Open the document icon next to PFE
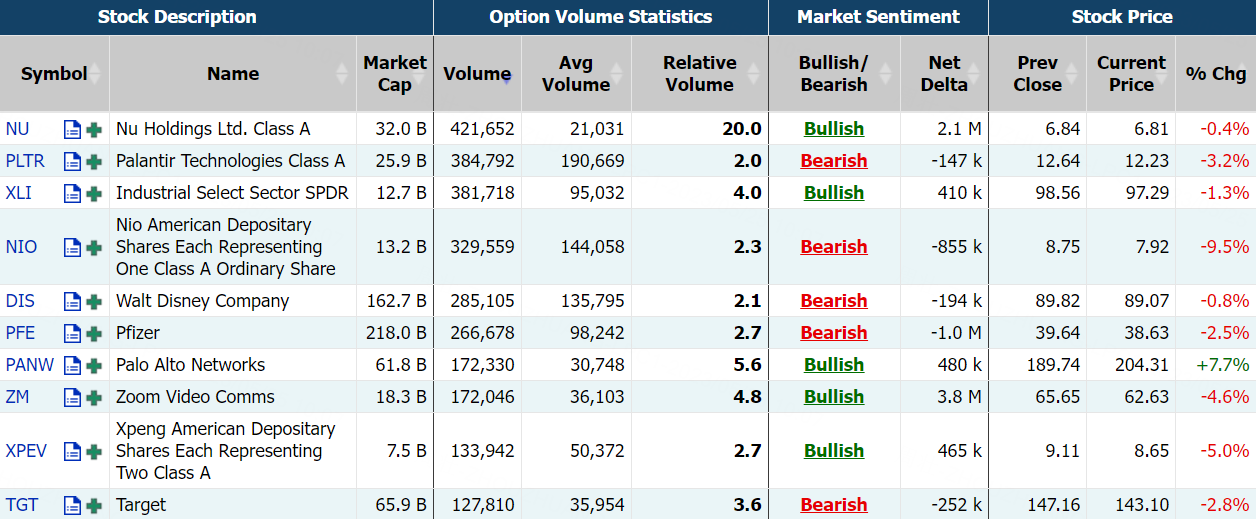This screenshot has height=519, width=1256. point(72,333)
